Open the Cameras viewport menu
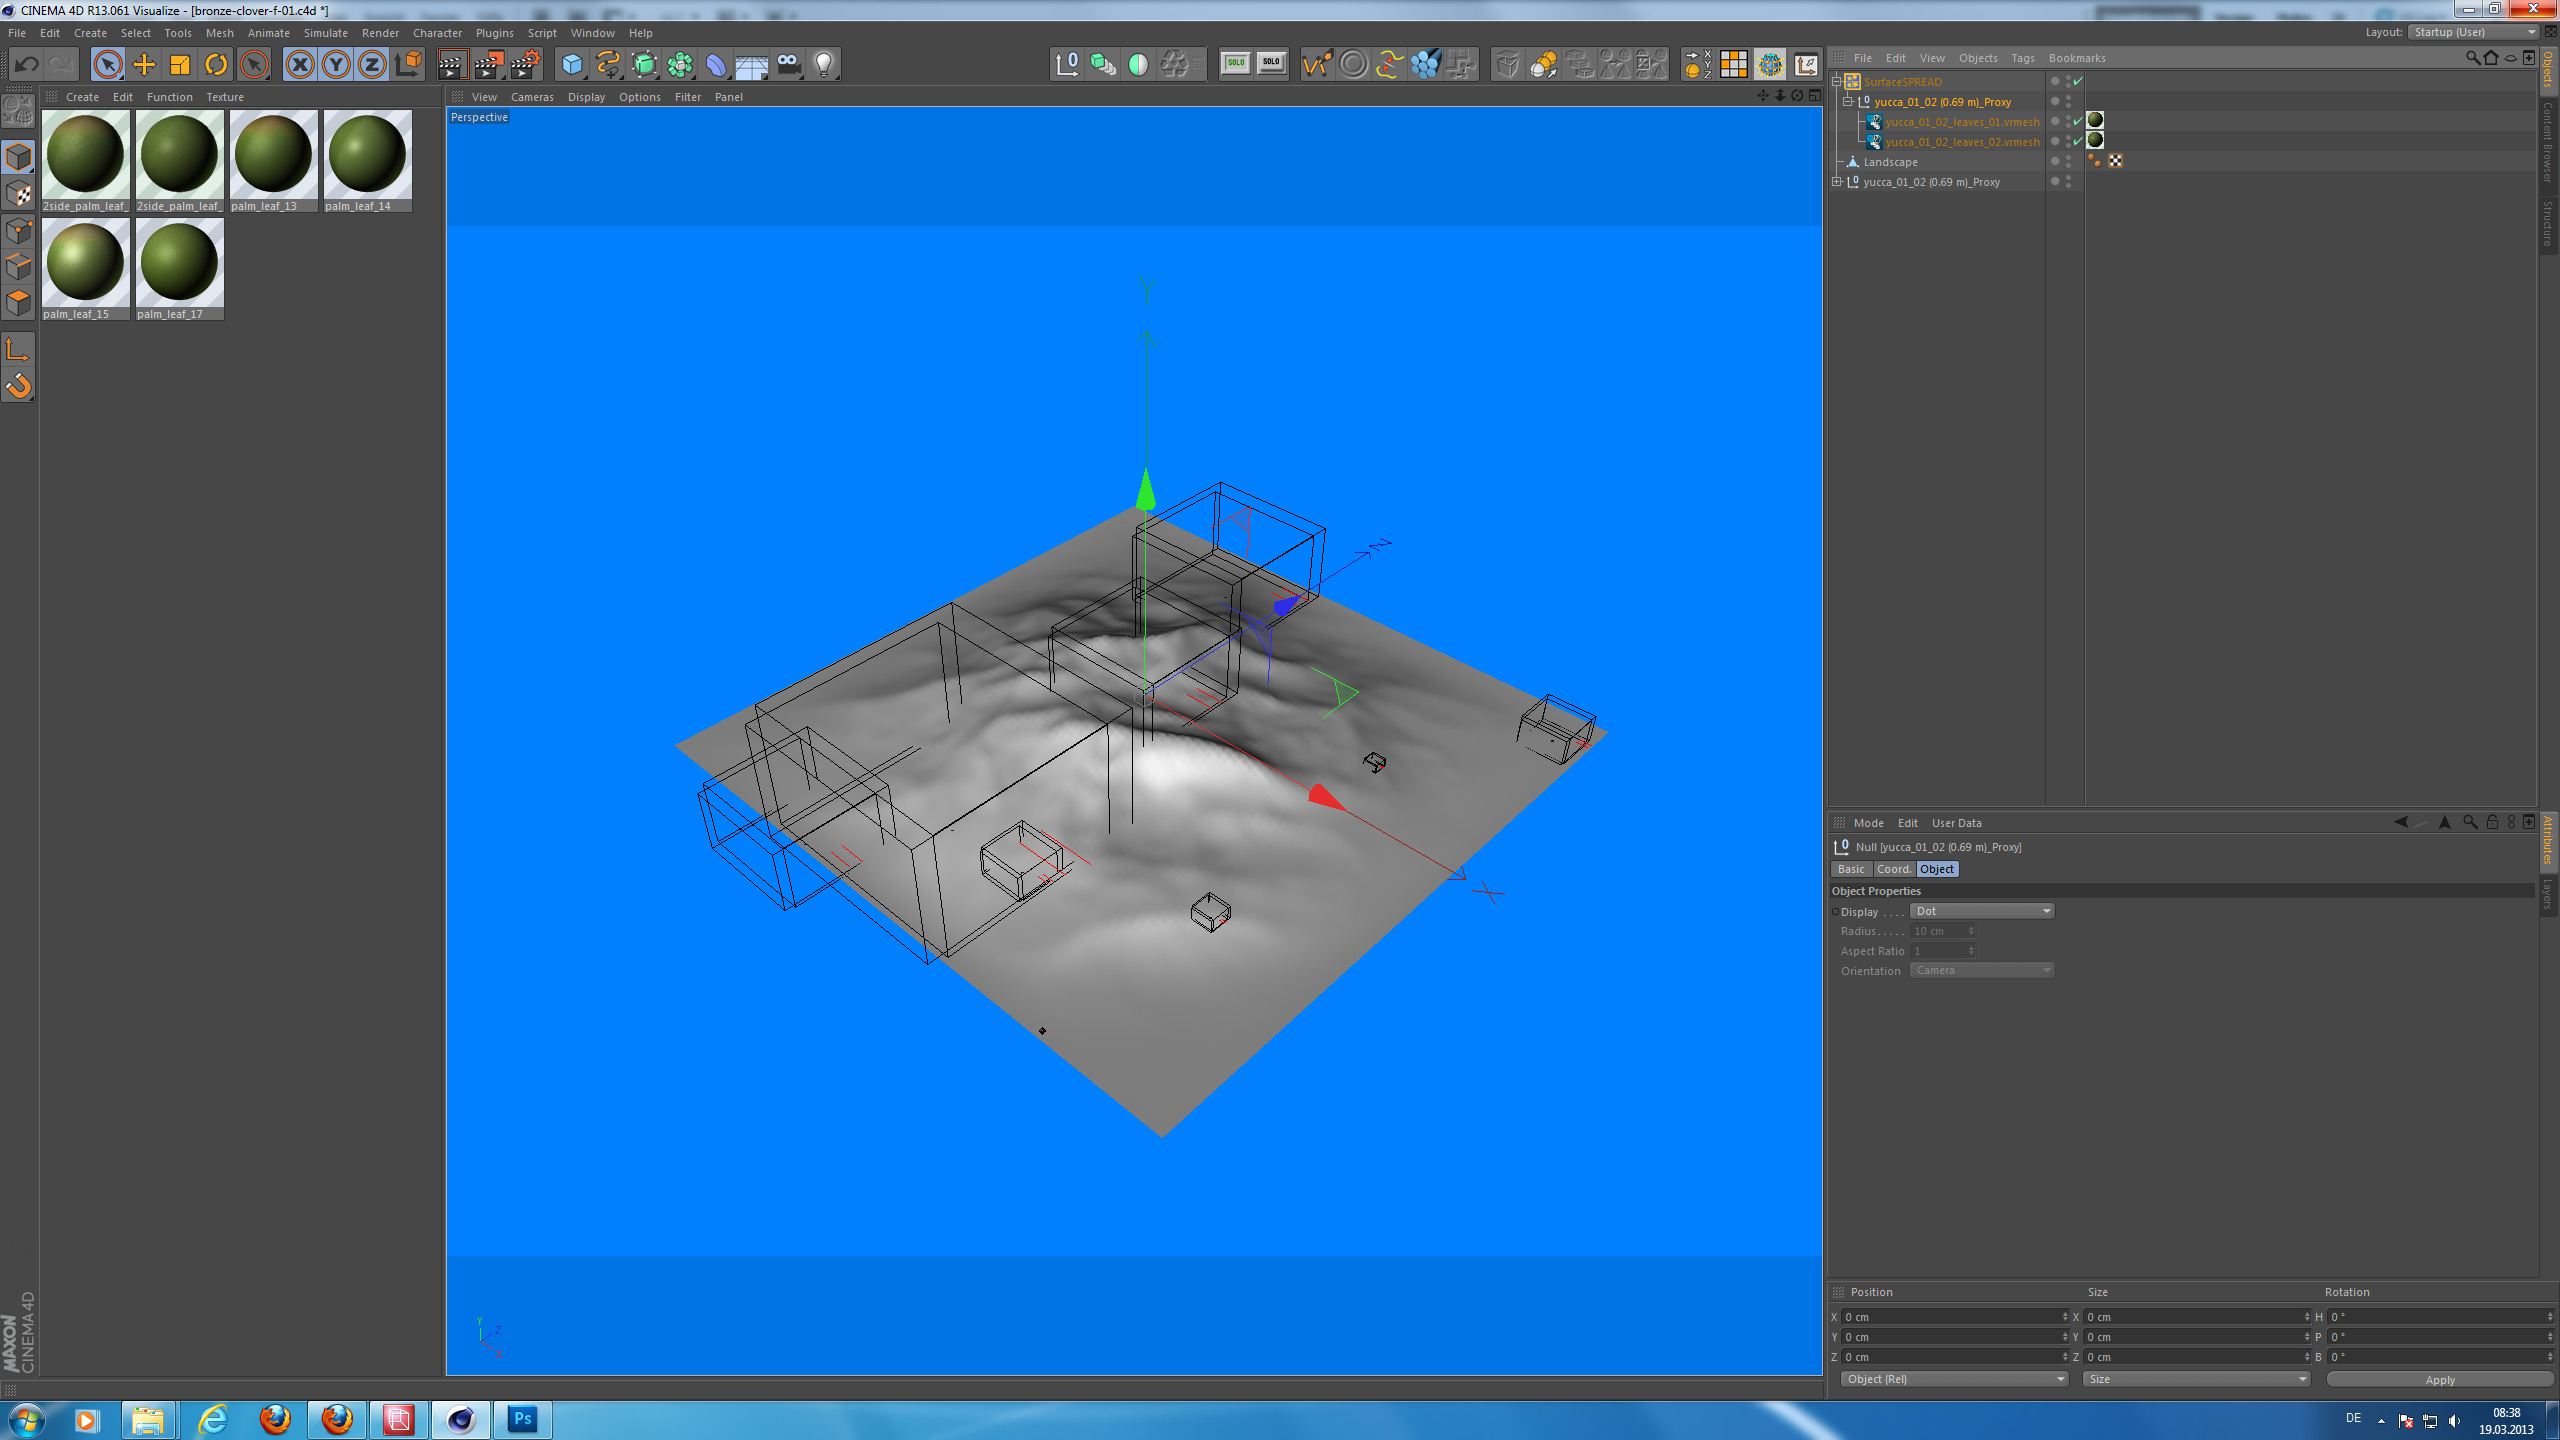This screenshot has height=1440, width=2560. pyautogui.click(x=531, y=97)
